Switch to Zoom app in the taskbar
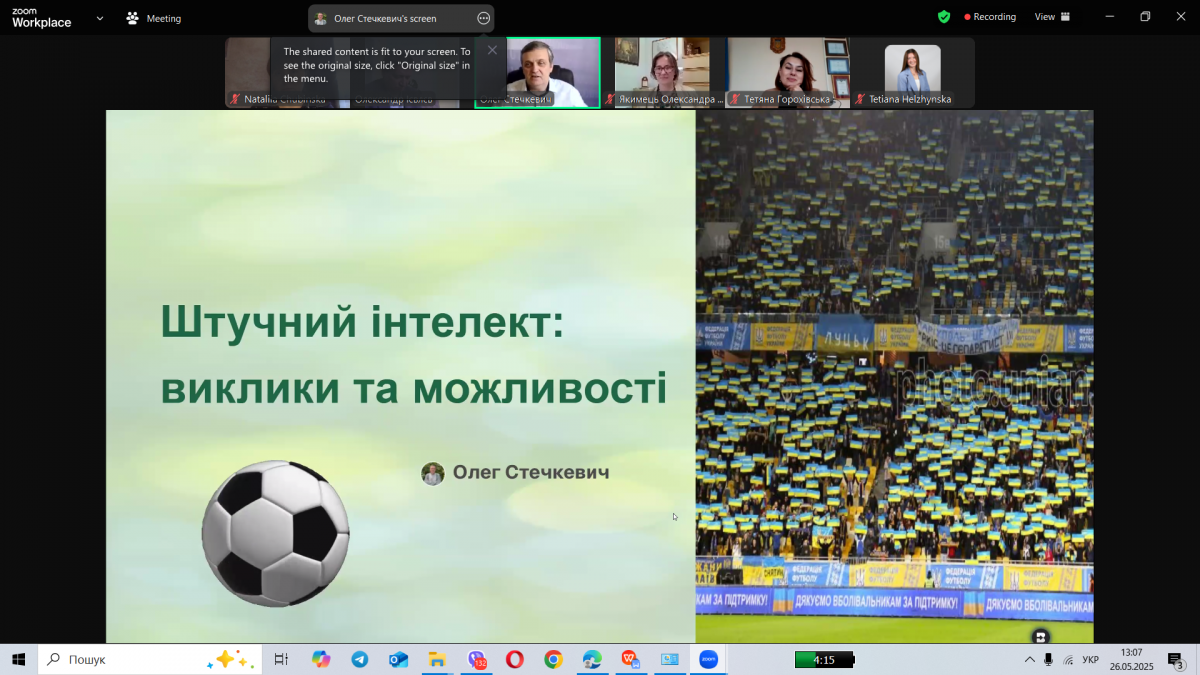 click(708, 660)
